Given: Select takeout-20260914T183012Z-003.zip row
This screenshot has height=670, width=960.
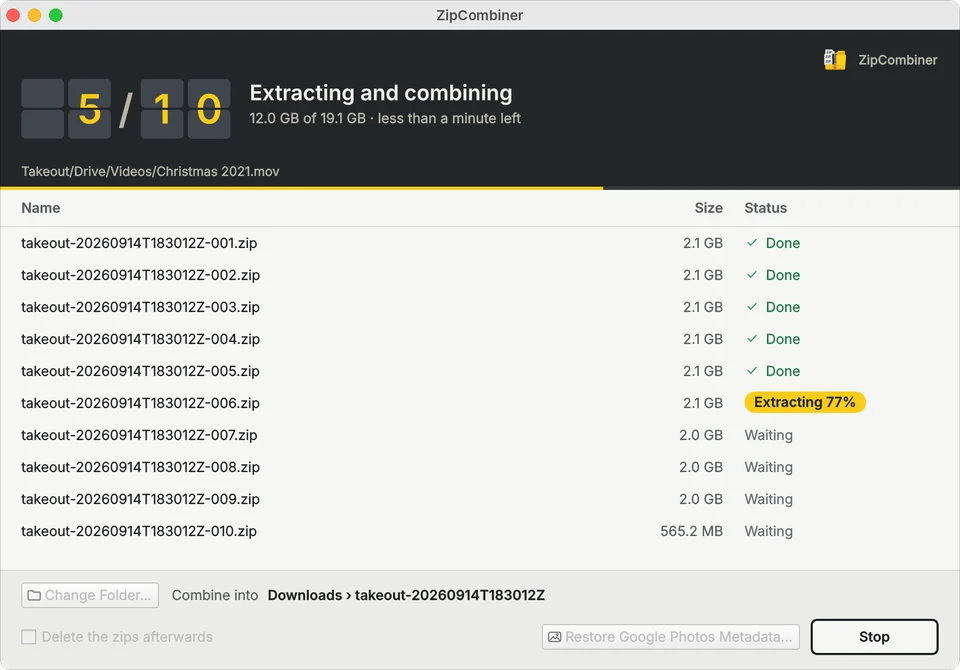Looking at the screenshot, I should [480, 307].
